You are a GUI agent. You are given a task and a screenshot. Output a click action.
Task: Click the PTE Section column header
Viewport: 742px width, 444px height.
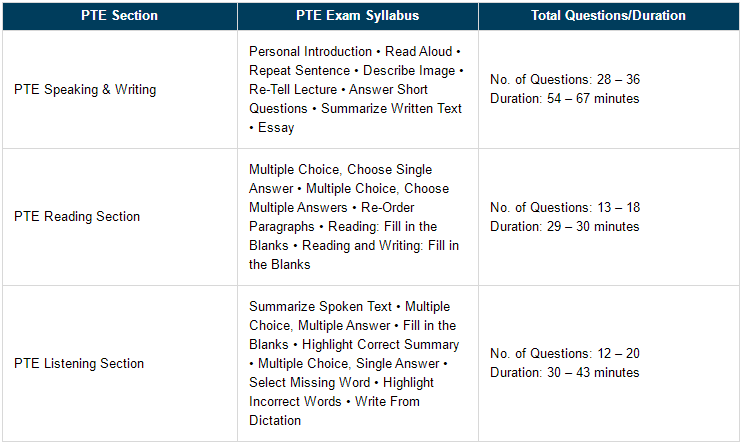[120, 16]
